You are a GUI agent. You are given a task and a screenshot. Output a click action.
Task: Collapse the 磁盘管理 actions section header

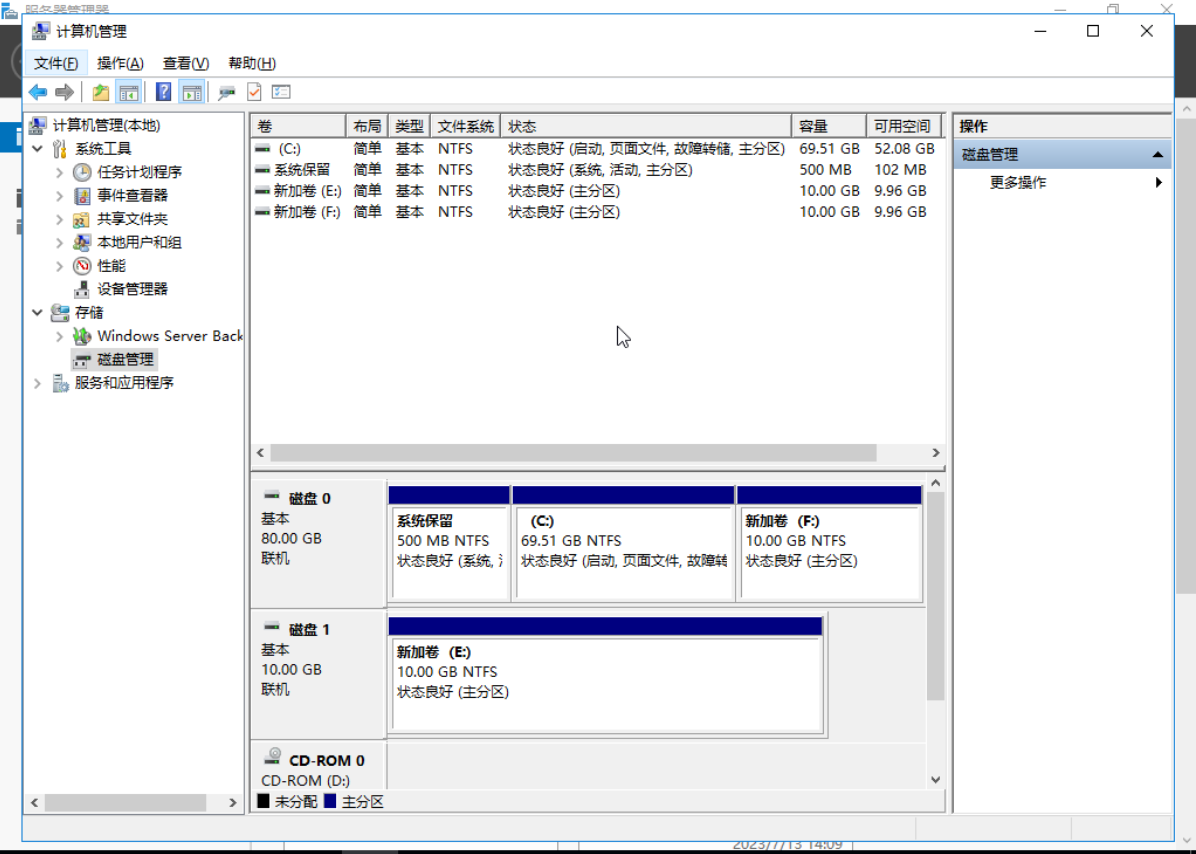pyautogui.click(x=1157, y=155)
